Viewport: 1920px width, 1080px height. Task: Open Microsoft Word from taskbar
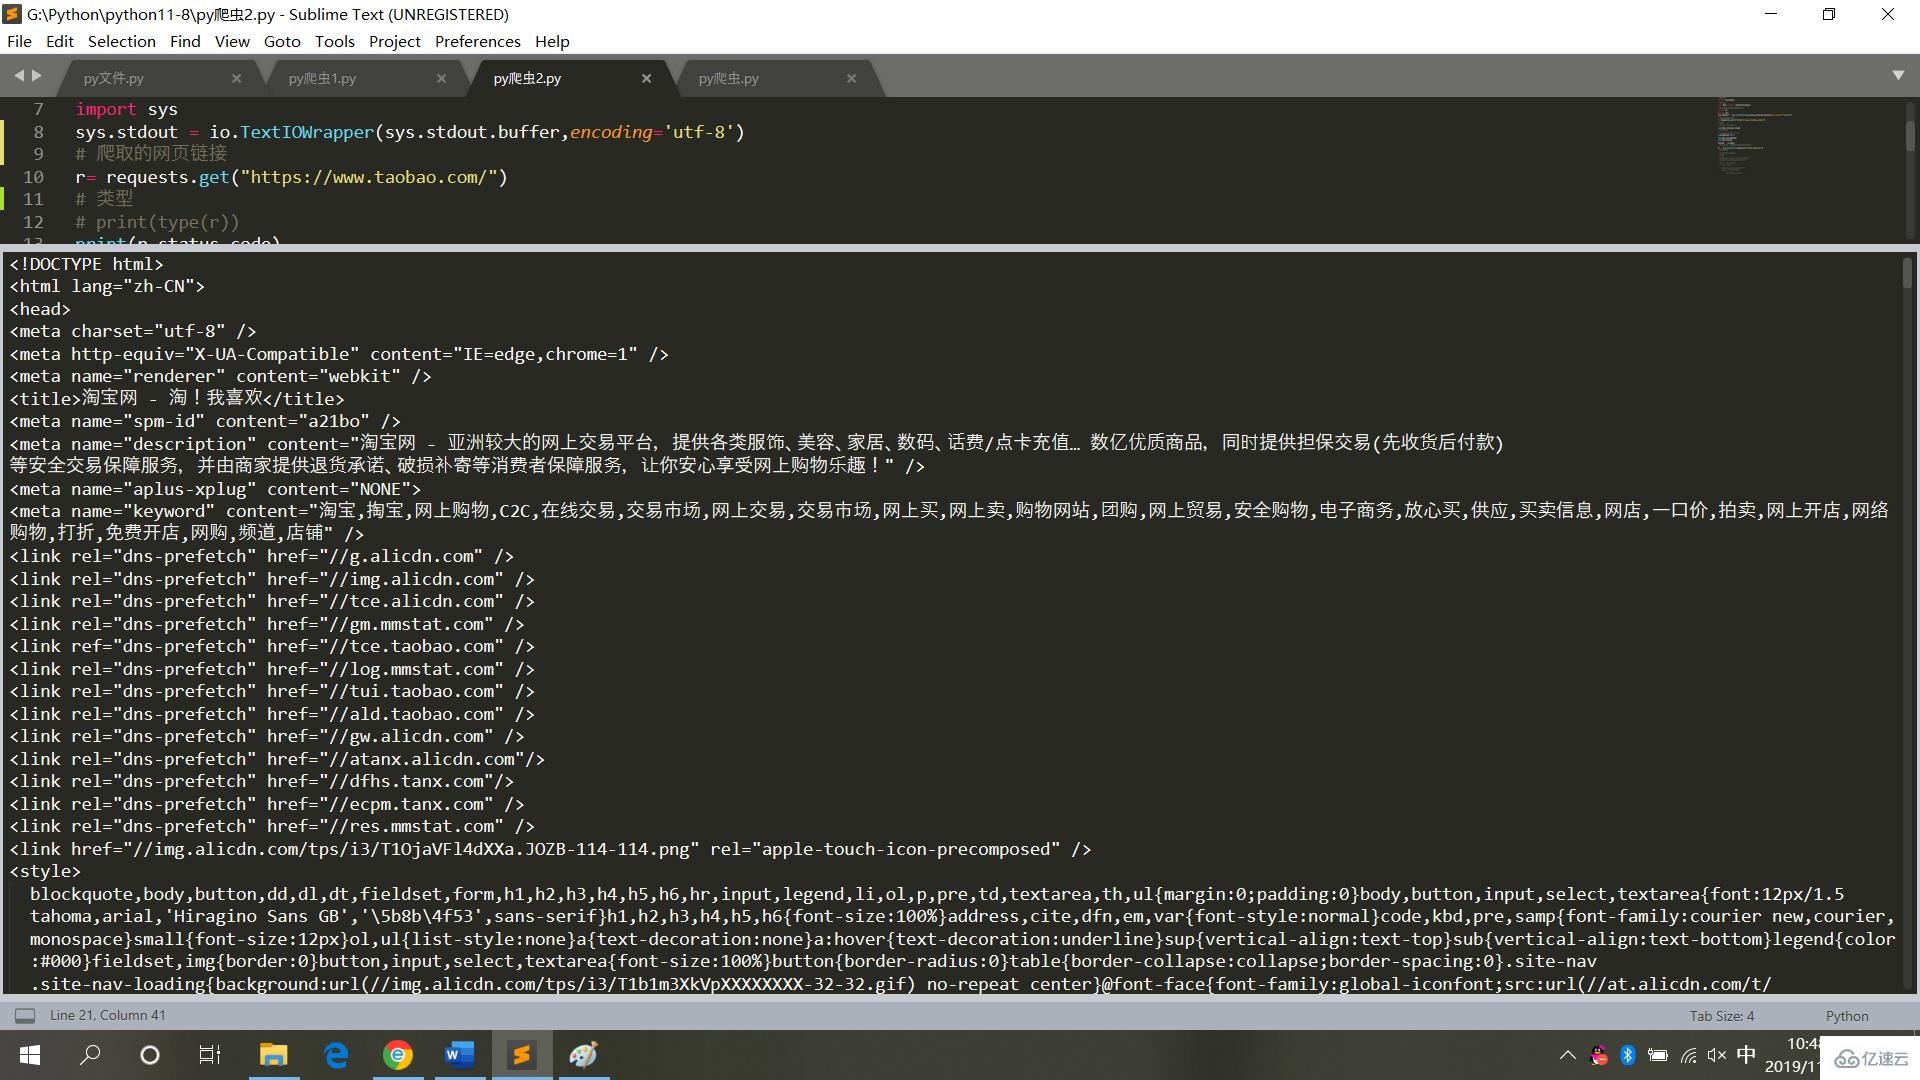tap(459, 1055)
